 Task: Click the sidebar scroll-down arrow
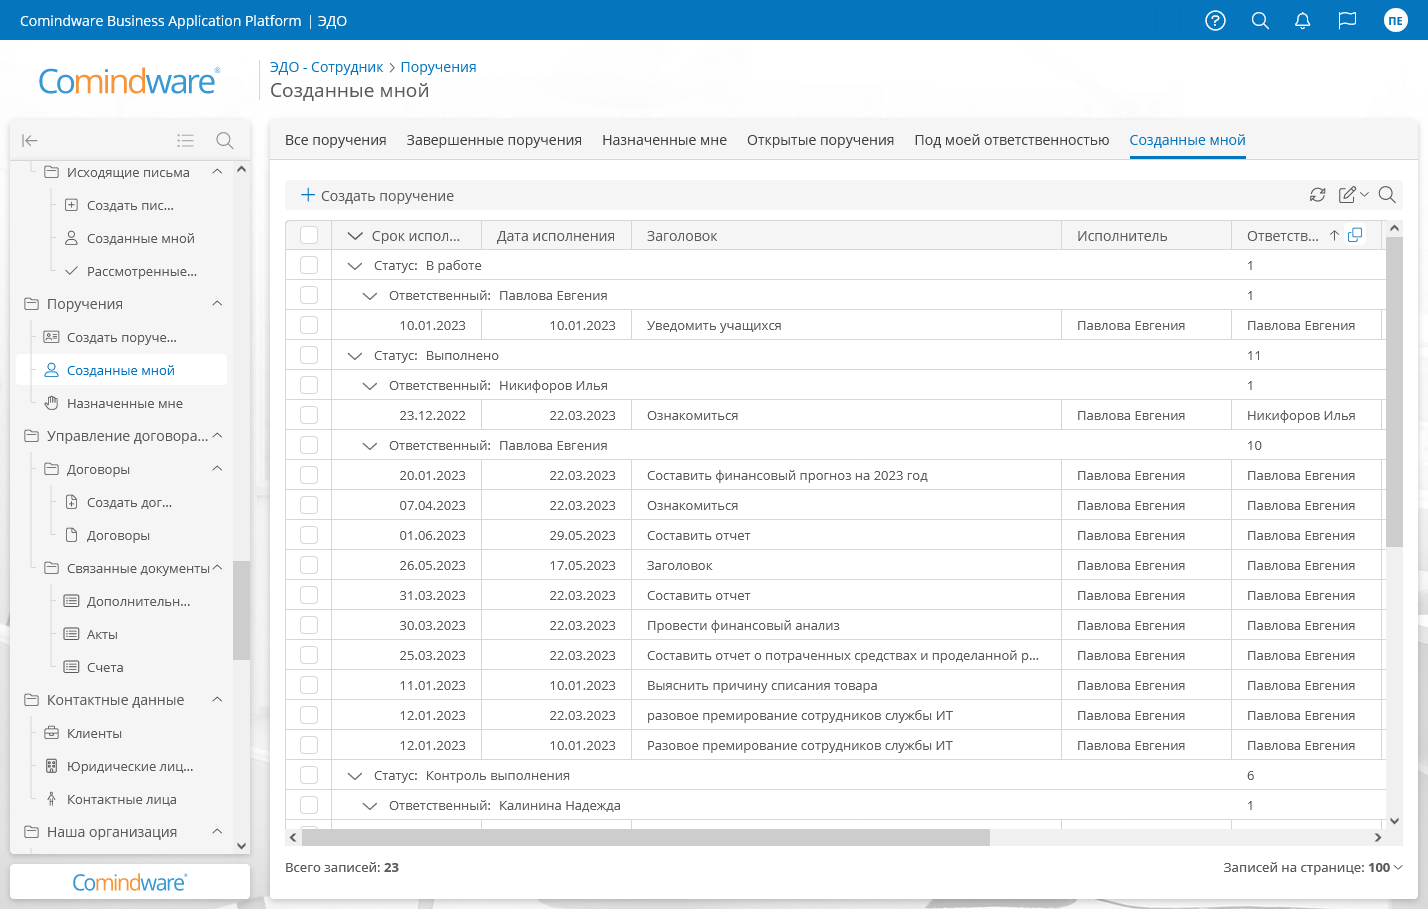[241, 845]
